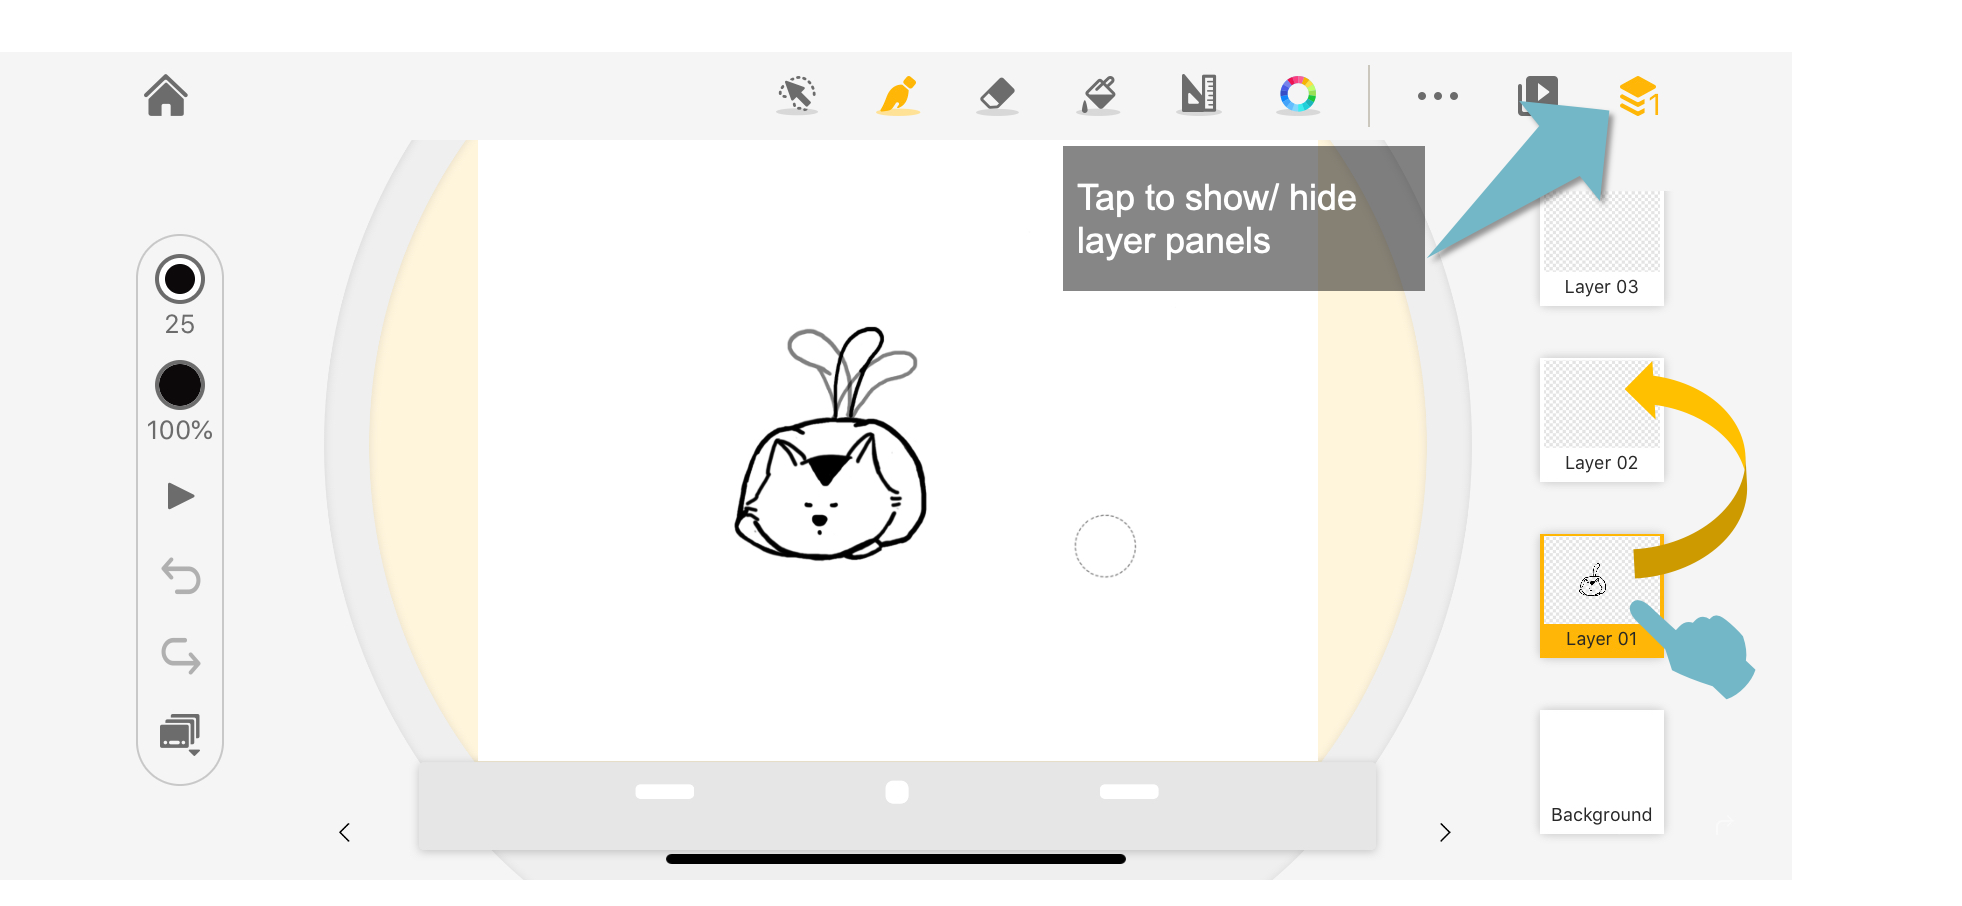The image size is (1962, 906).
Task: Pick the paint bucket fill tool
Action: point(1098,95)
